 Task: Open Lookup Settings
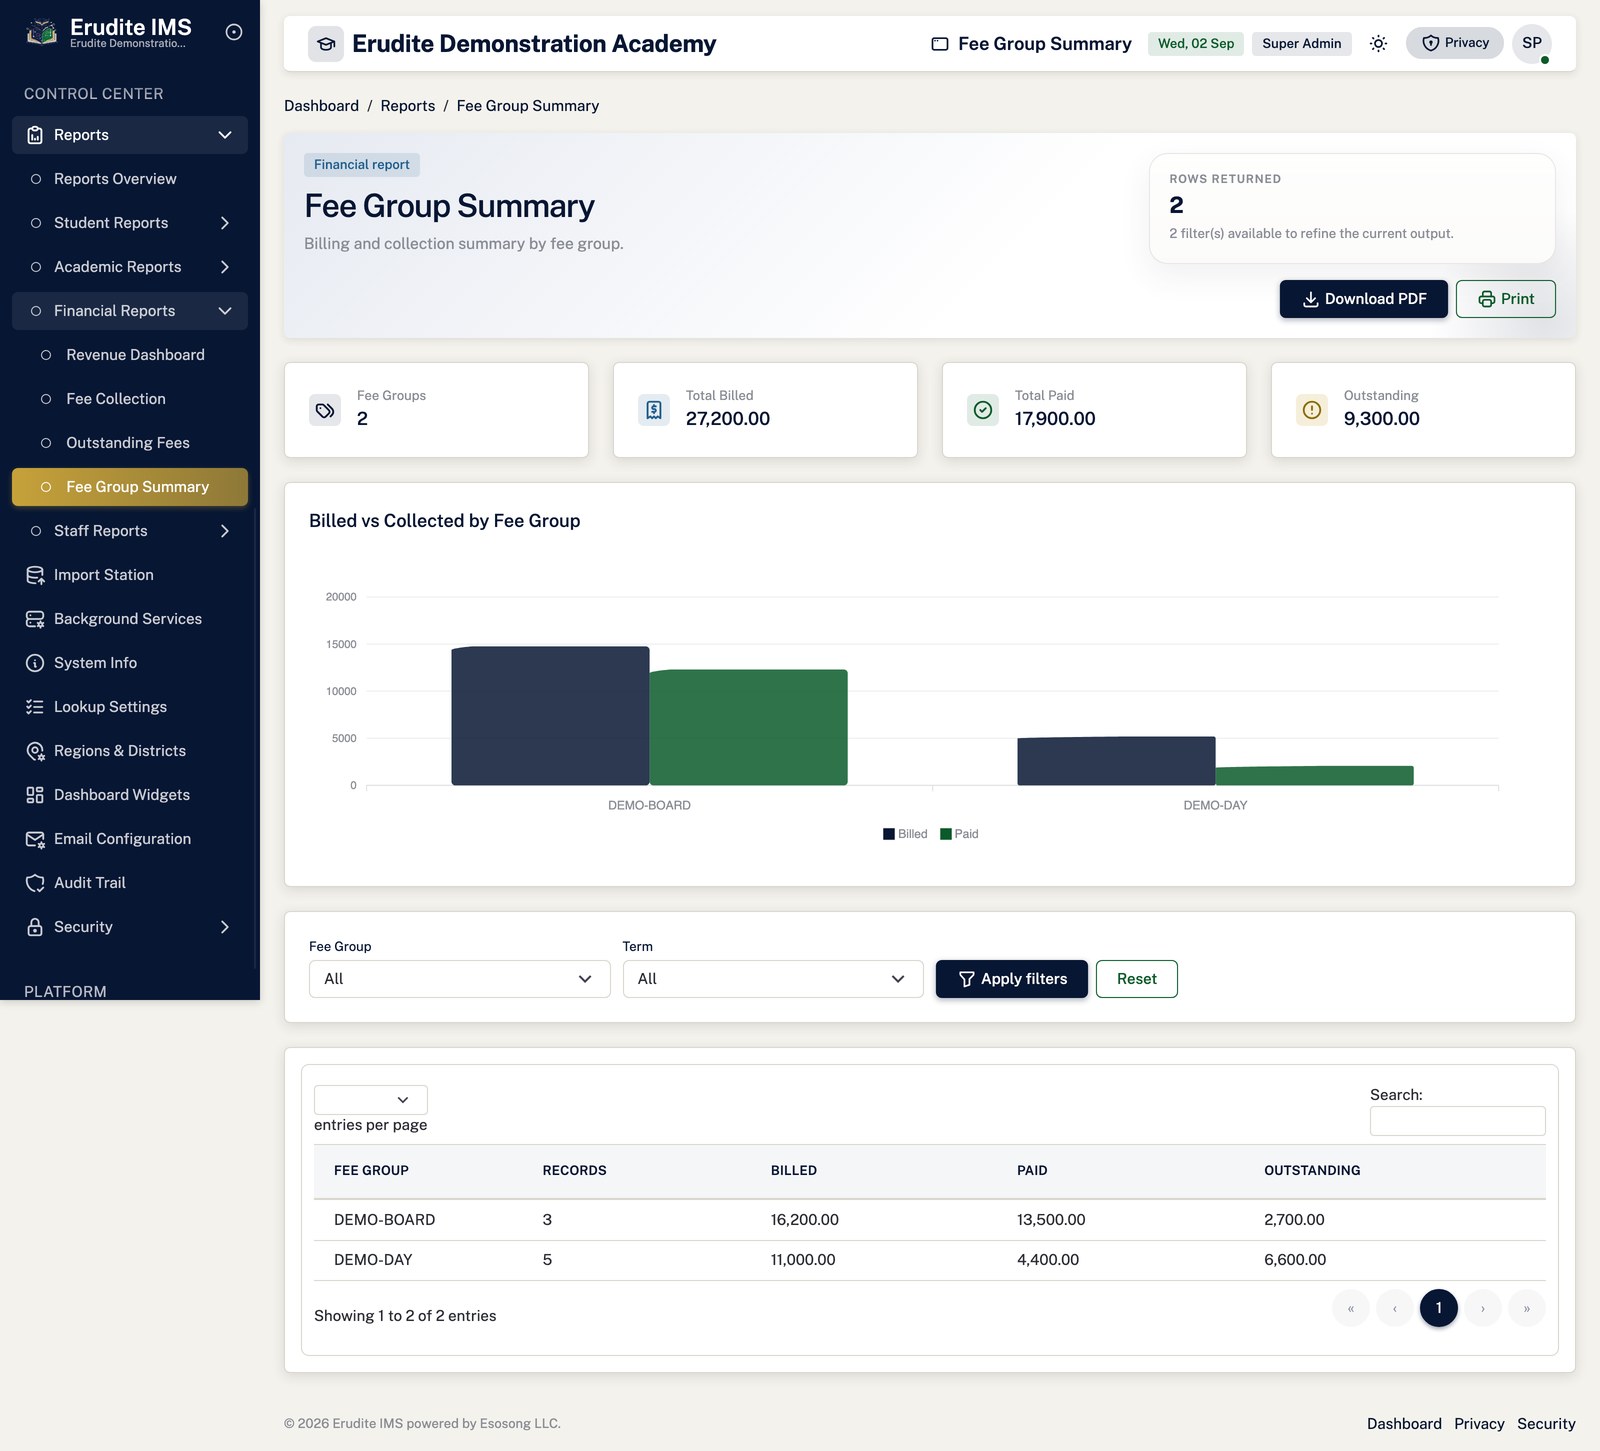(130, 707)
